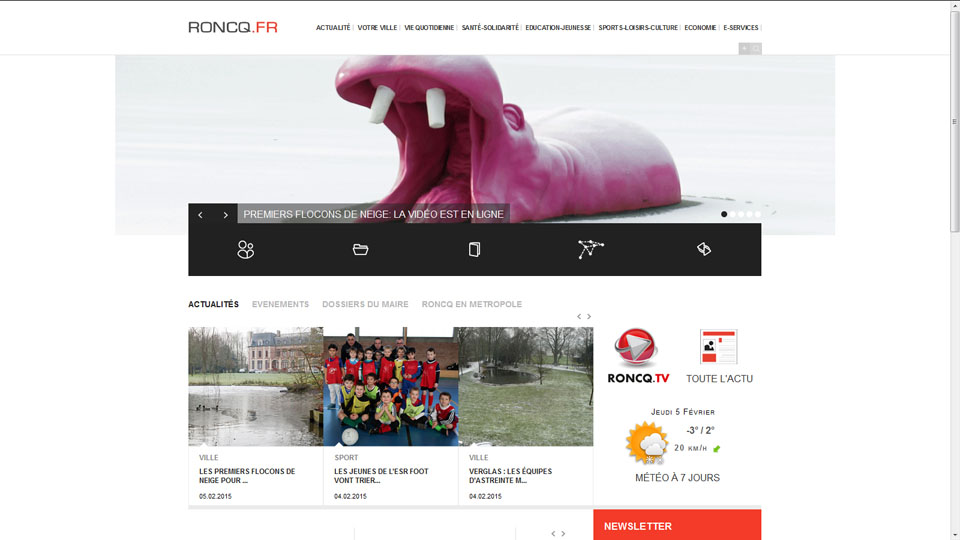This screenshot has width=960, height=540.
Task: Click the 'Jeudi 5 Février' date text
Action: click(683, 412)
